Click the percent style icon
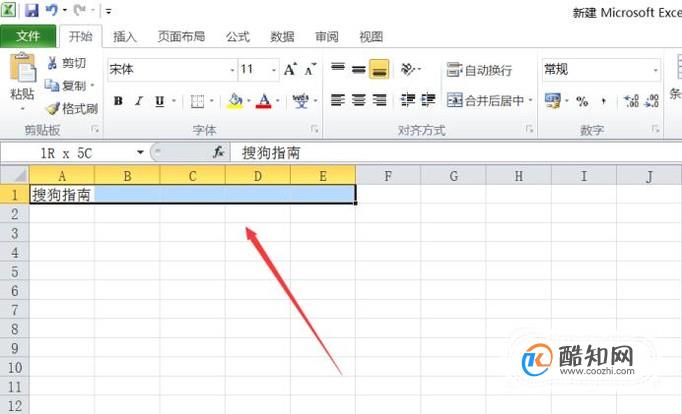The height and width of the screenshot is (414, 682). point(582,102)
